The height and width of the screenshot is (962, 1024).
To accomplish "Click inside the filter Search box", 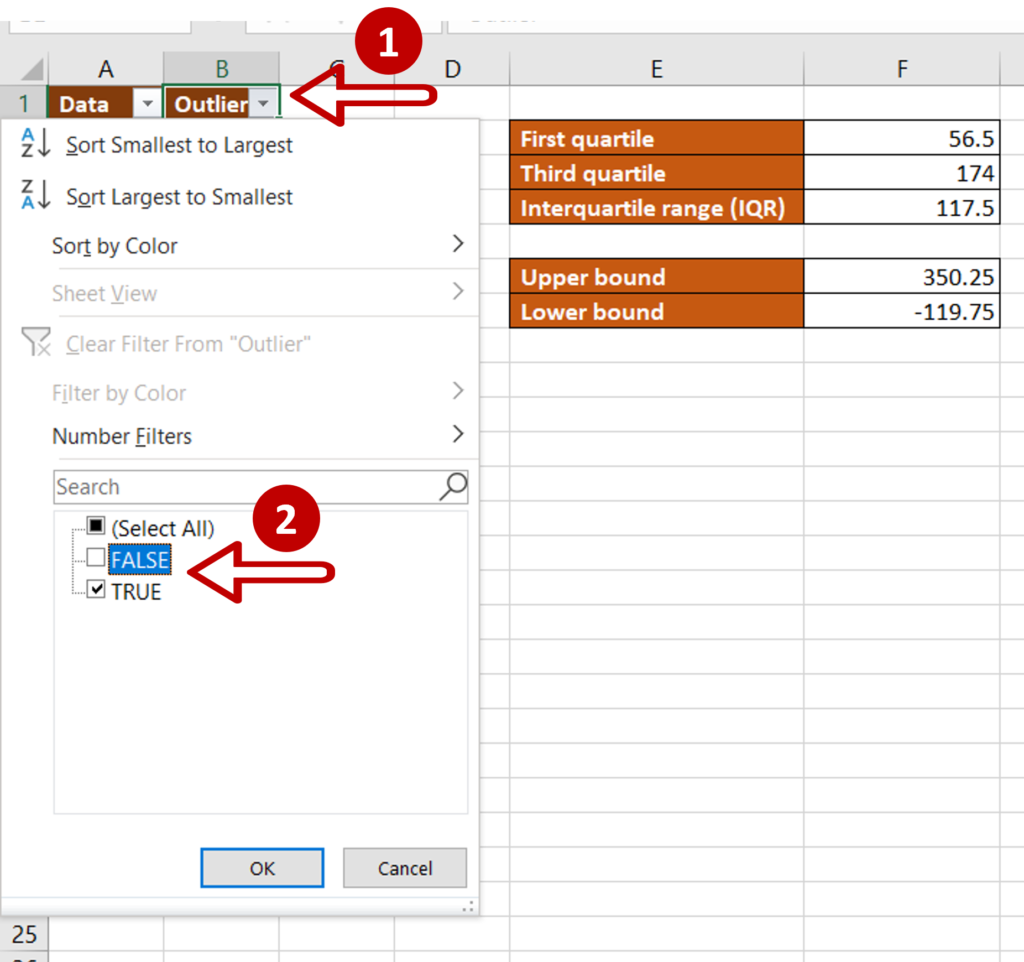I will click(200, 487).
